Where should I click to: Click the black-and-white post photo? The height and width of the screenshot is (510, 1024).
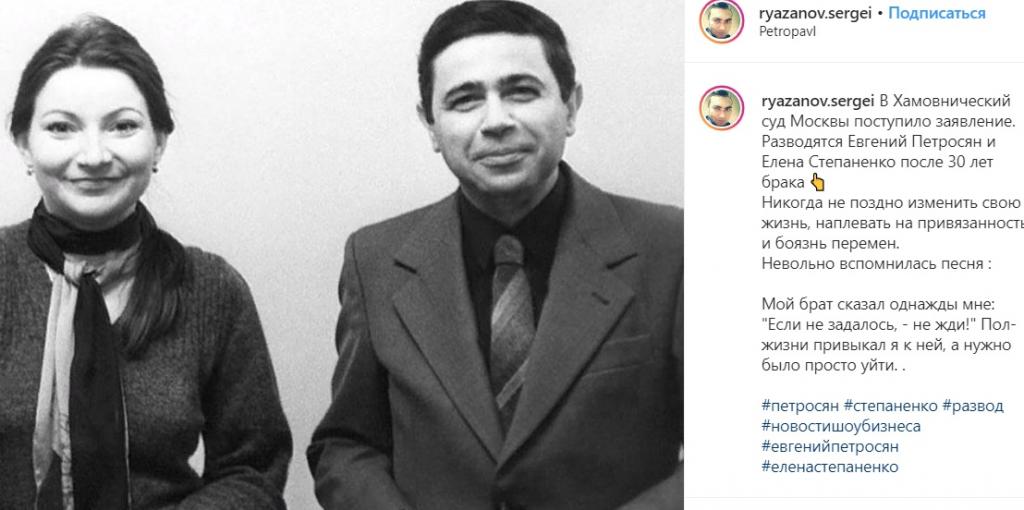point(342,255)
